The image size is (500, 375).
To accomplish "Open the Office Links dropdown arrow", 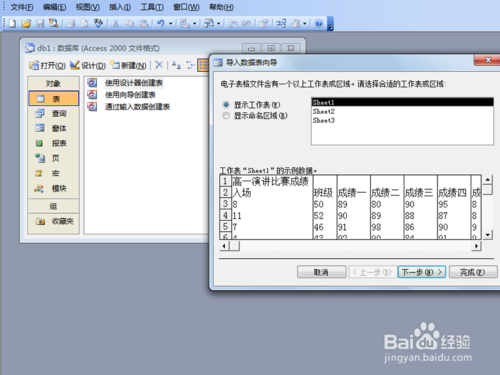I will 194,24.
